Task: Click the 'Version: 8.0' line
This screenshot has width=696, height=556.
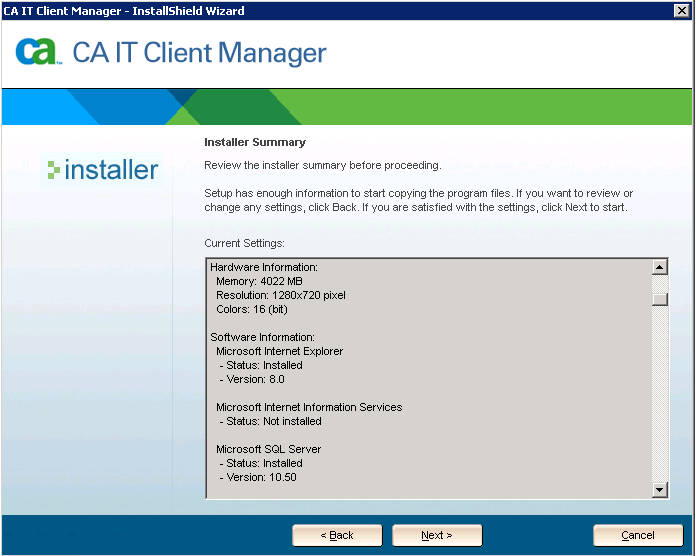Action: [252, 379]
